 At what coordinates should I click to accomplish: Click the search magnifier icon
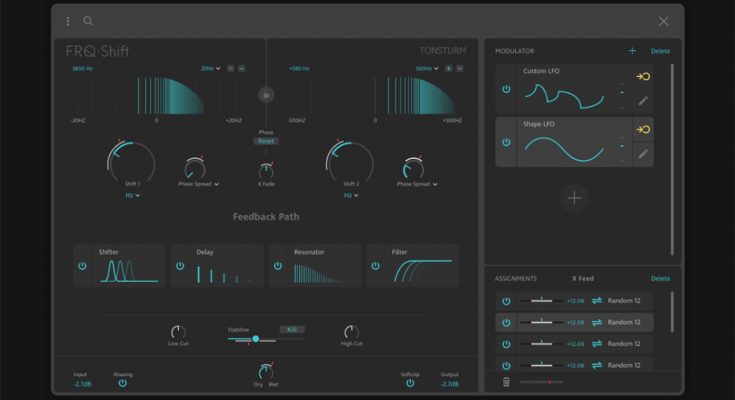pos(88,21)
